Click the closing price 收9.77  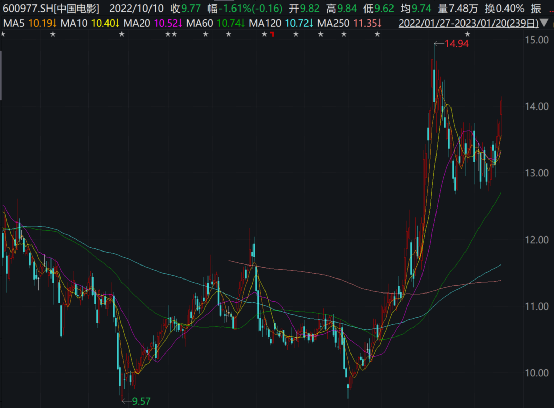[x=185, y=8]
